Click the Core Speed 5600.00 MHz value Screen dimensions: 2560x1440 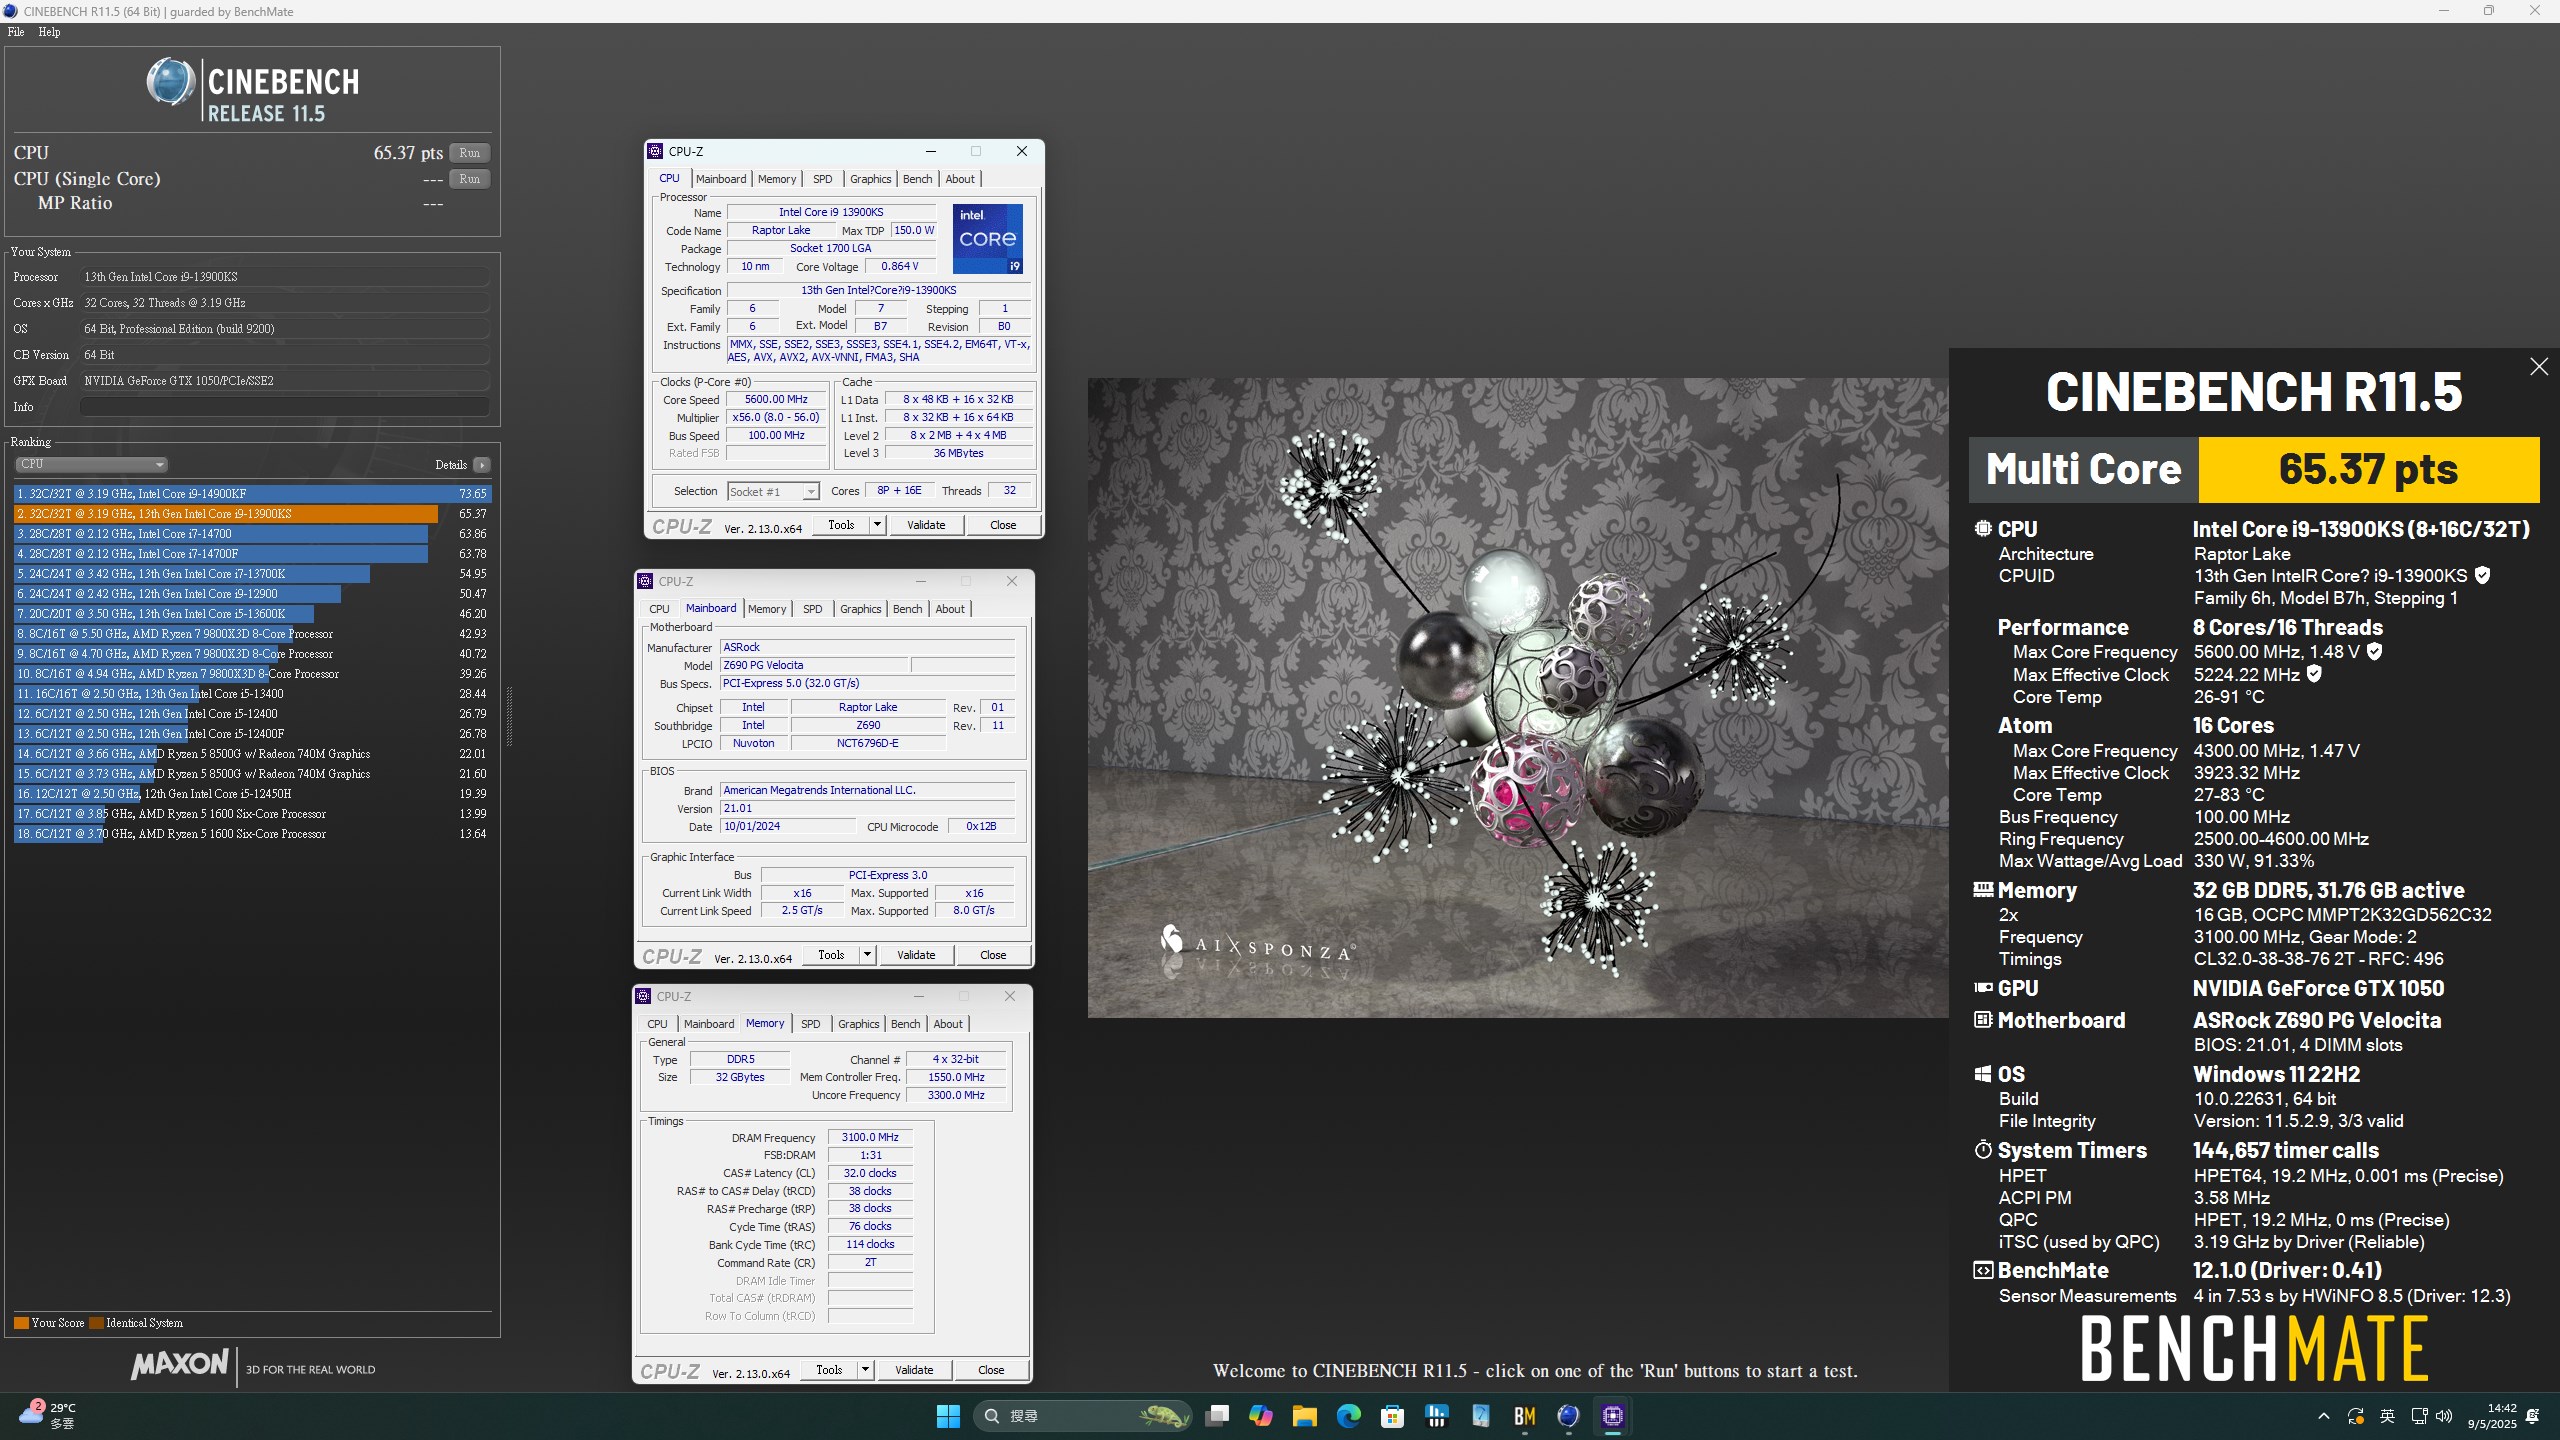click(x=776, y=399)
